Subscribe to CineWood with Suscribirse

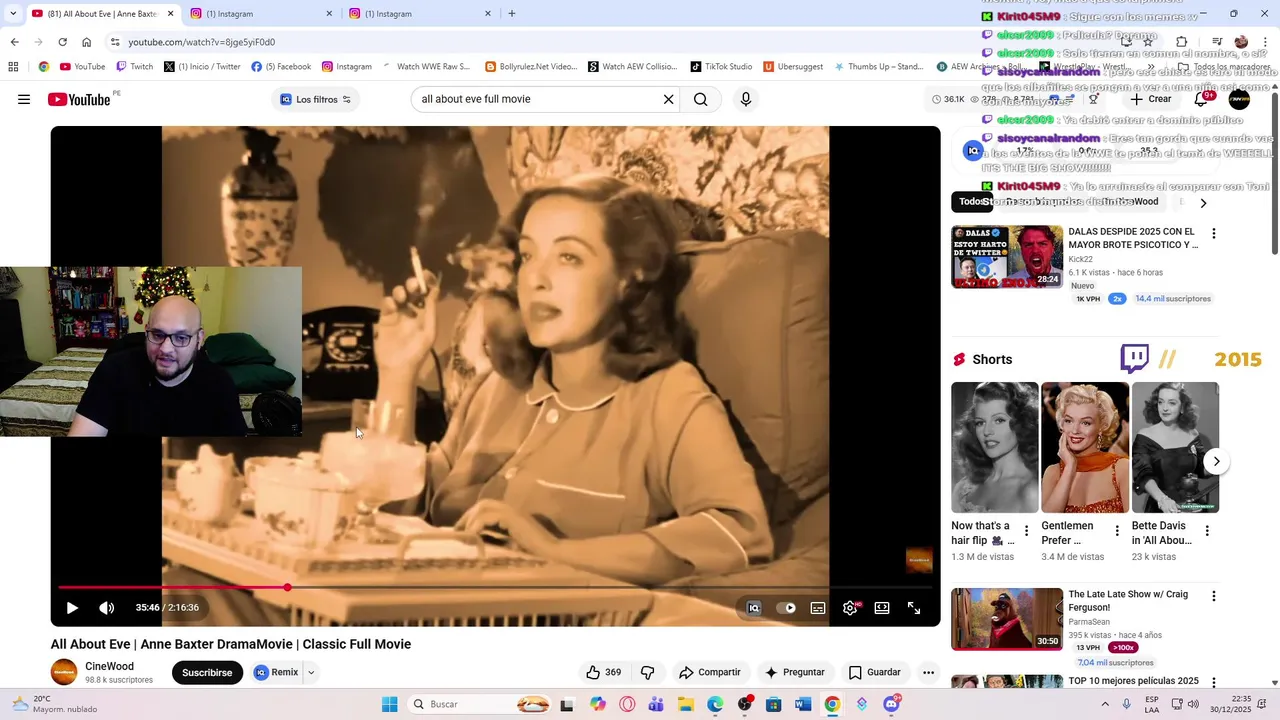point(207,672)
